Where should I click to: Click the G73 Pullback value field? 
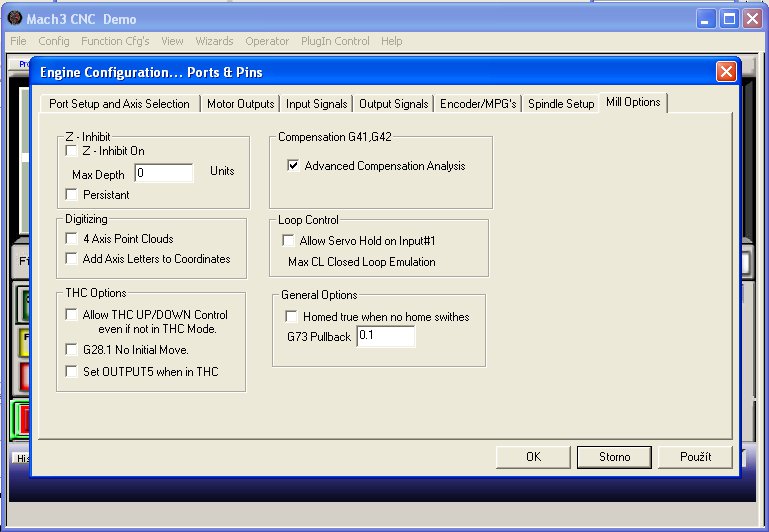coord(384,337)
